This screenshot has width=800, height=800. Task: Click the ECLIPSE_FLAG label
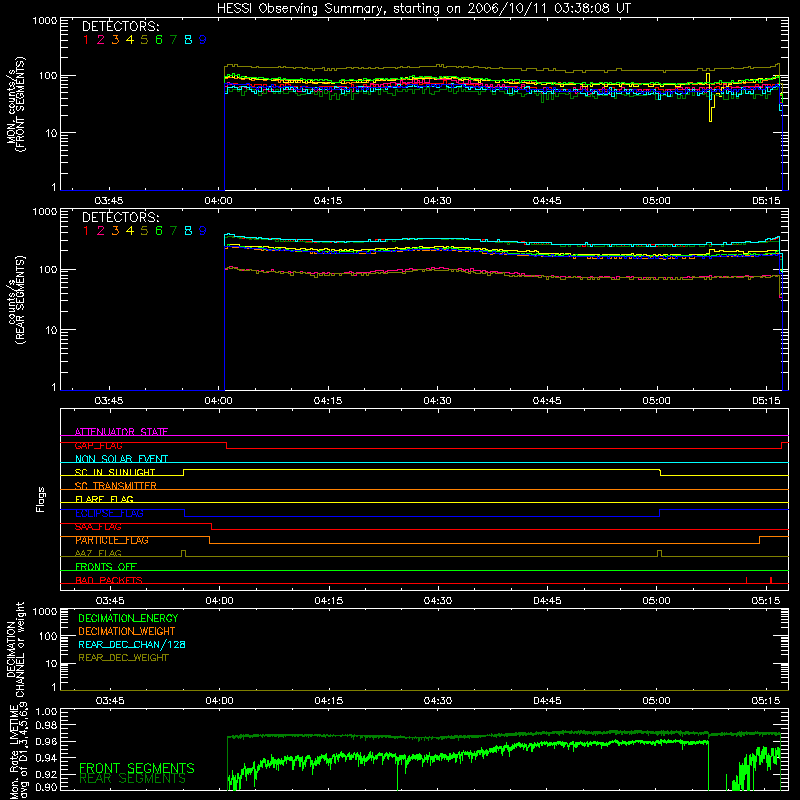[x=109, y=513]
